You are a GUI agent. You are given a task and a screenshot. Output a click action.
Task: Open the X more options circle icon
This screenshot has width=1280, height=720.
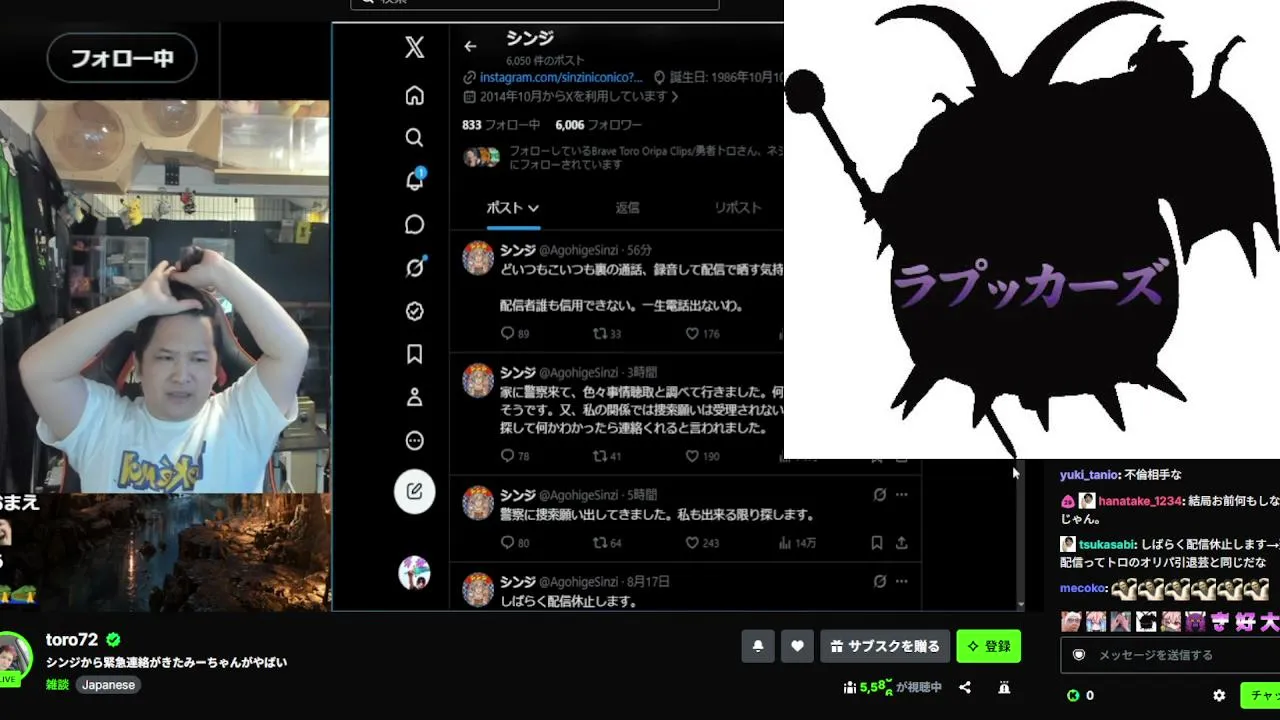coord(414,441)
